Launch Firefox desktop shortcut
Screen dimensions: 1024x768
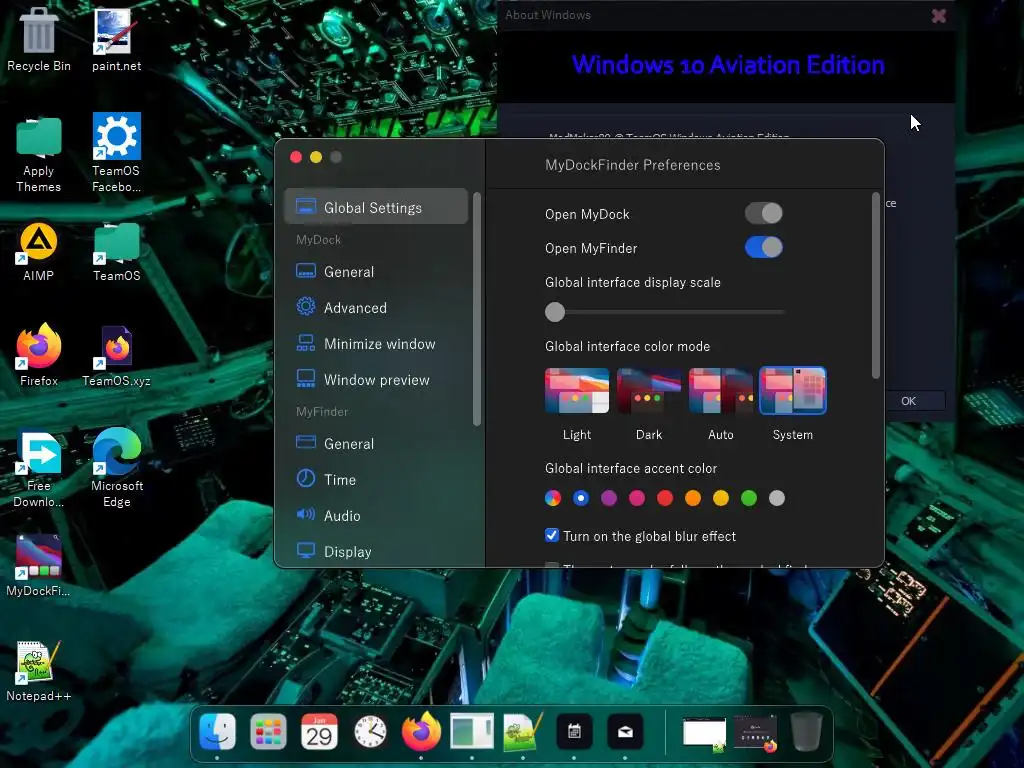pyautogui.click(x=39, y=355)
